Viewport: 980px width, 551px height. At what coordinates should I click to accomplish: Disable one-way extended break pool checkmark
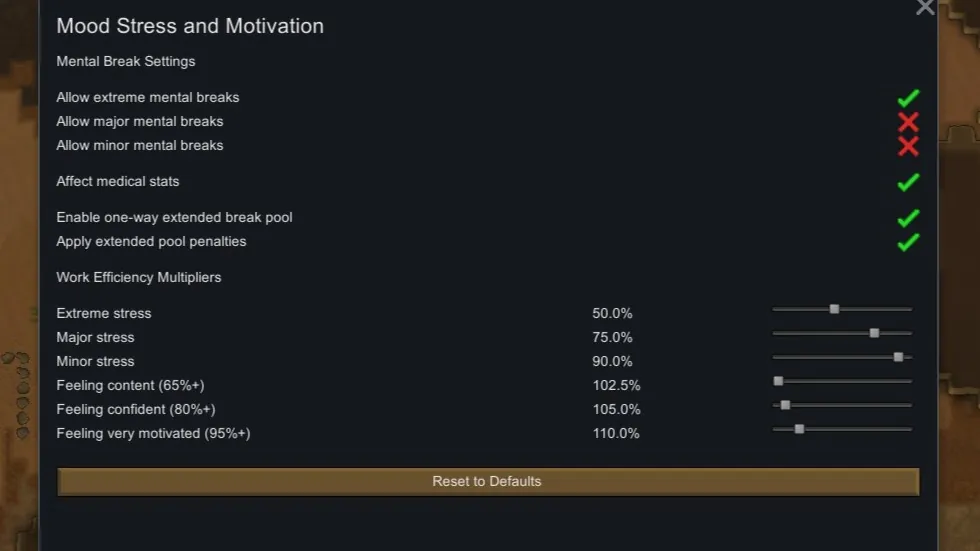pos(908,218)
